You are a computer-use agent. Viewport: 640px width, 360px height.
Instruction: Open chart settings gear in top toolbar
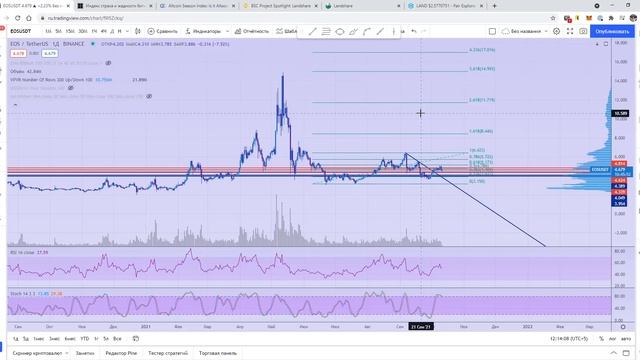point(556,31)
